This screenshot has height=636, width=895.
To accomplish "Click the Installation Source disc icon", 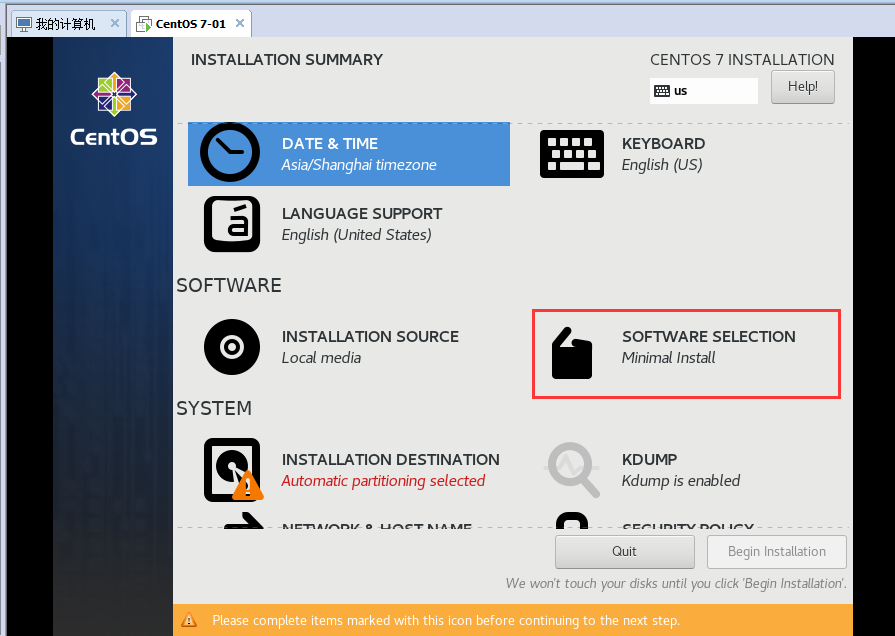I will [232, 347].
